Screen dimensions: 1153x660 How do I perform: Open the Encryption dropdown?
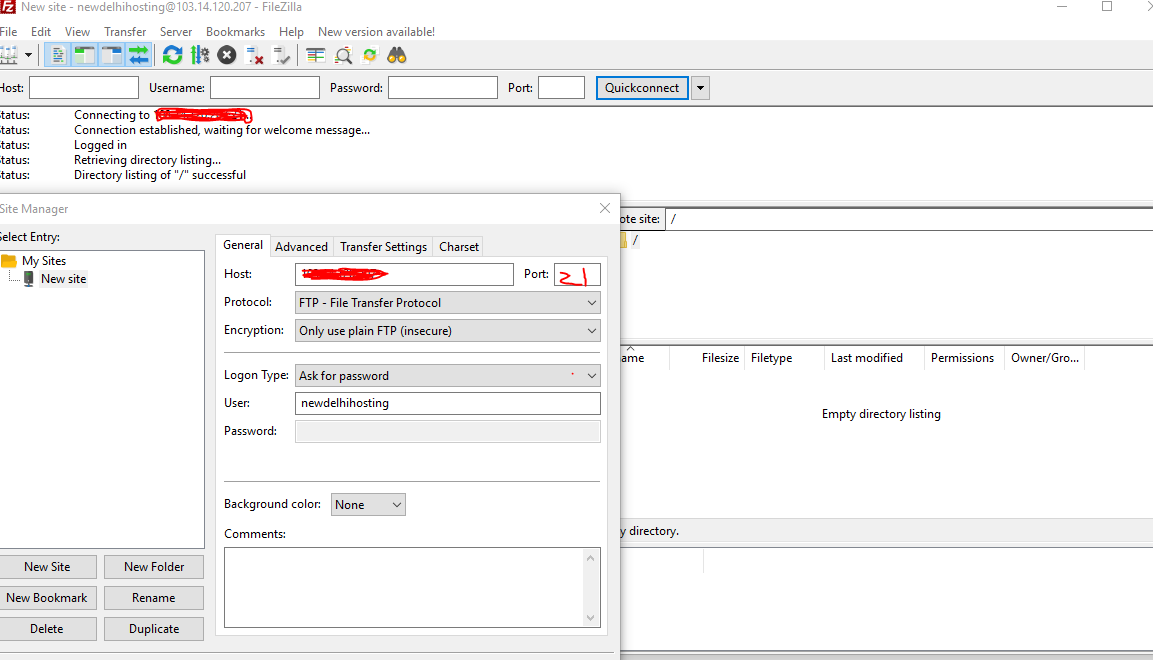591,330
